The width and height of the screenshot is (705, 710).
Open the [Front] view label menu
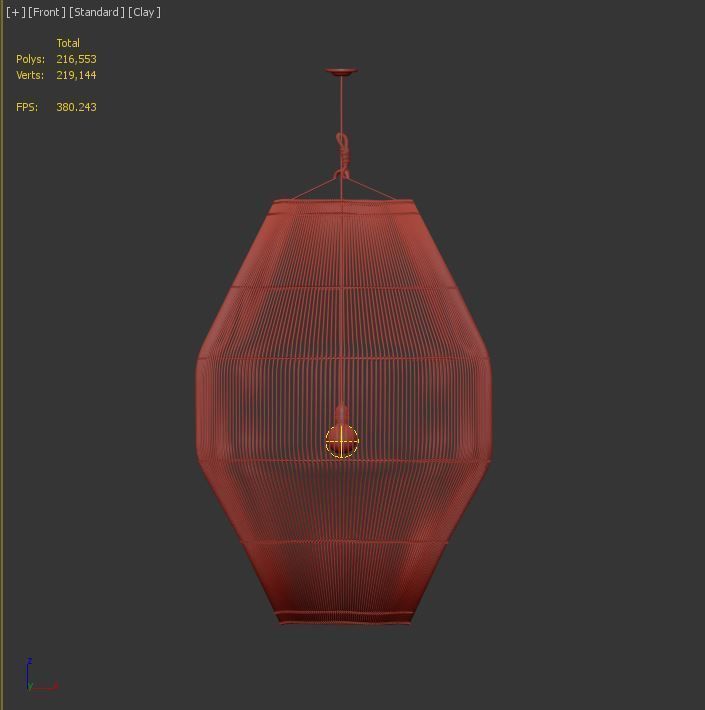coord(47,12)
